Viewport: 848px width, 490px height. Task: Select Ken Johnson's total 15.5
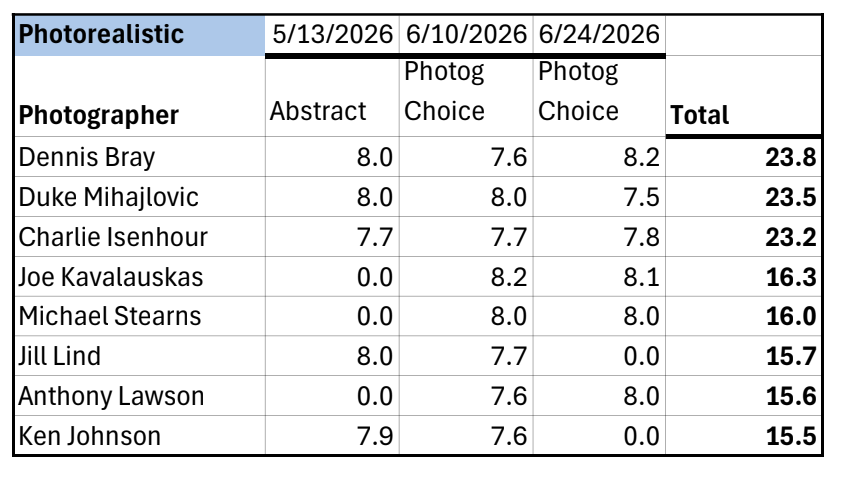[x=744, y=435]
